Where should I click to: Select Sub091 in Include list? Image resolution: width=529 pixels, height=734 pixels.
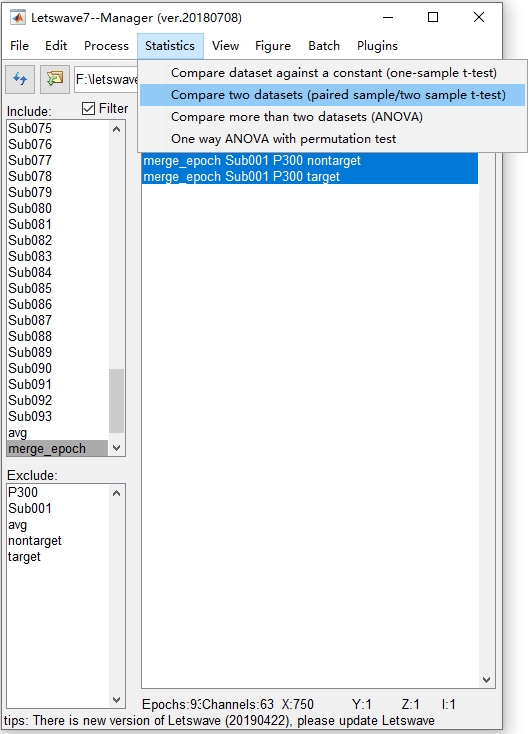click(x=58, y=384)
